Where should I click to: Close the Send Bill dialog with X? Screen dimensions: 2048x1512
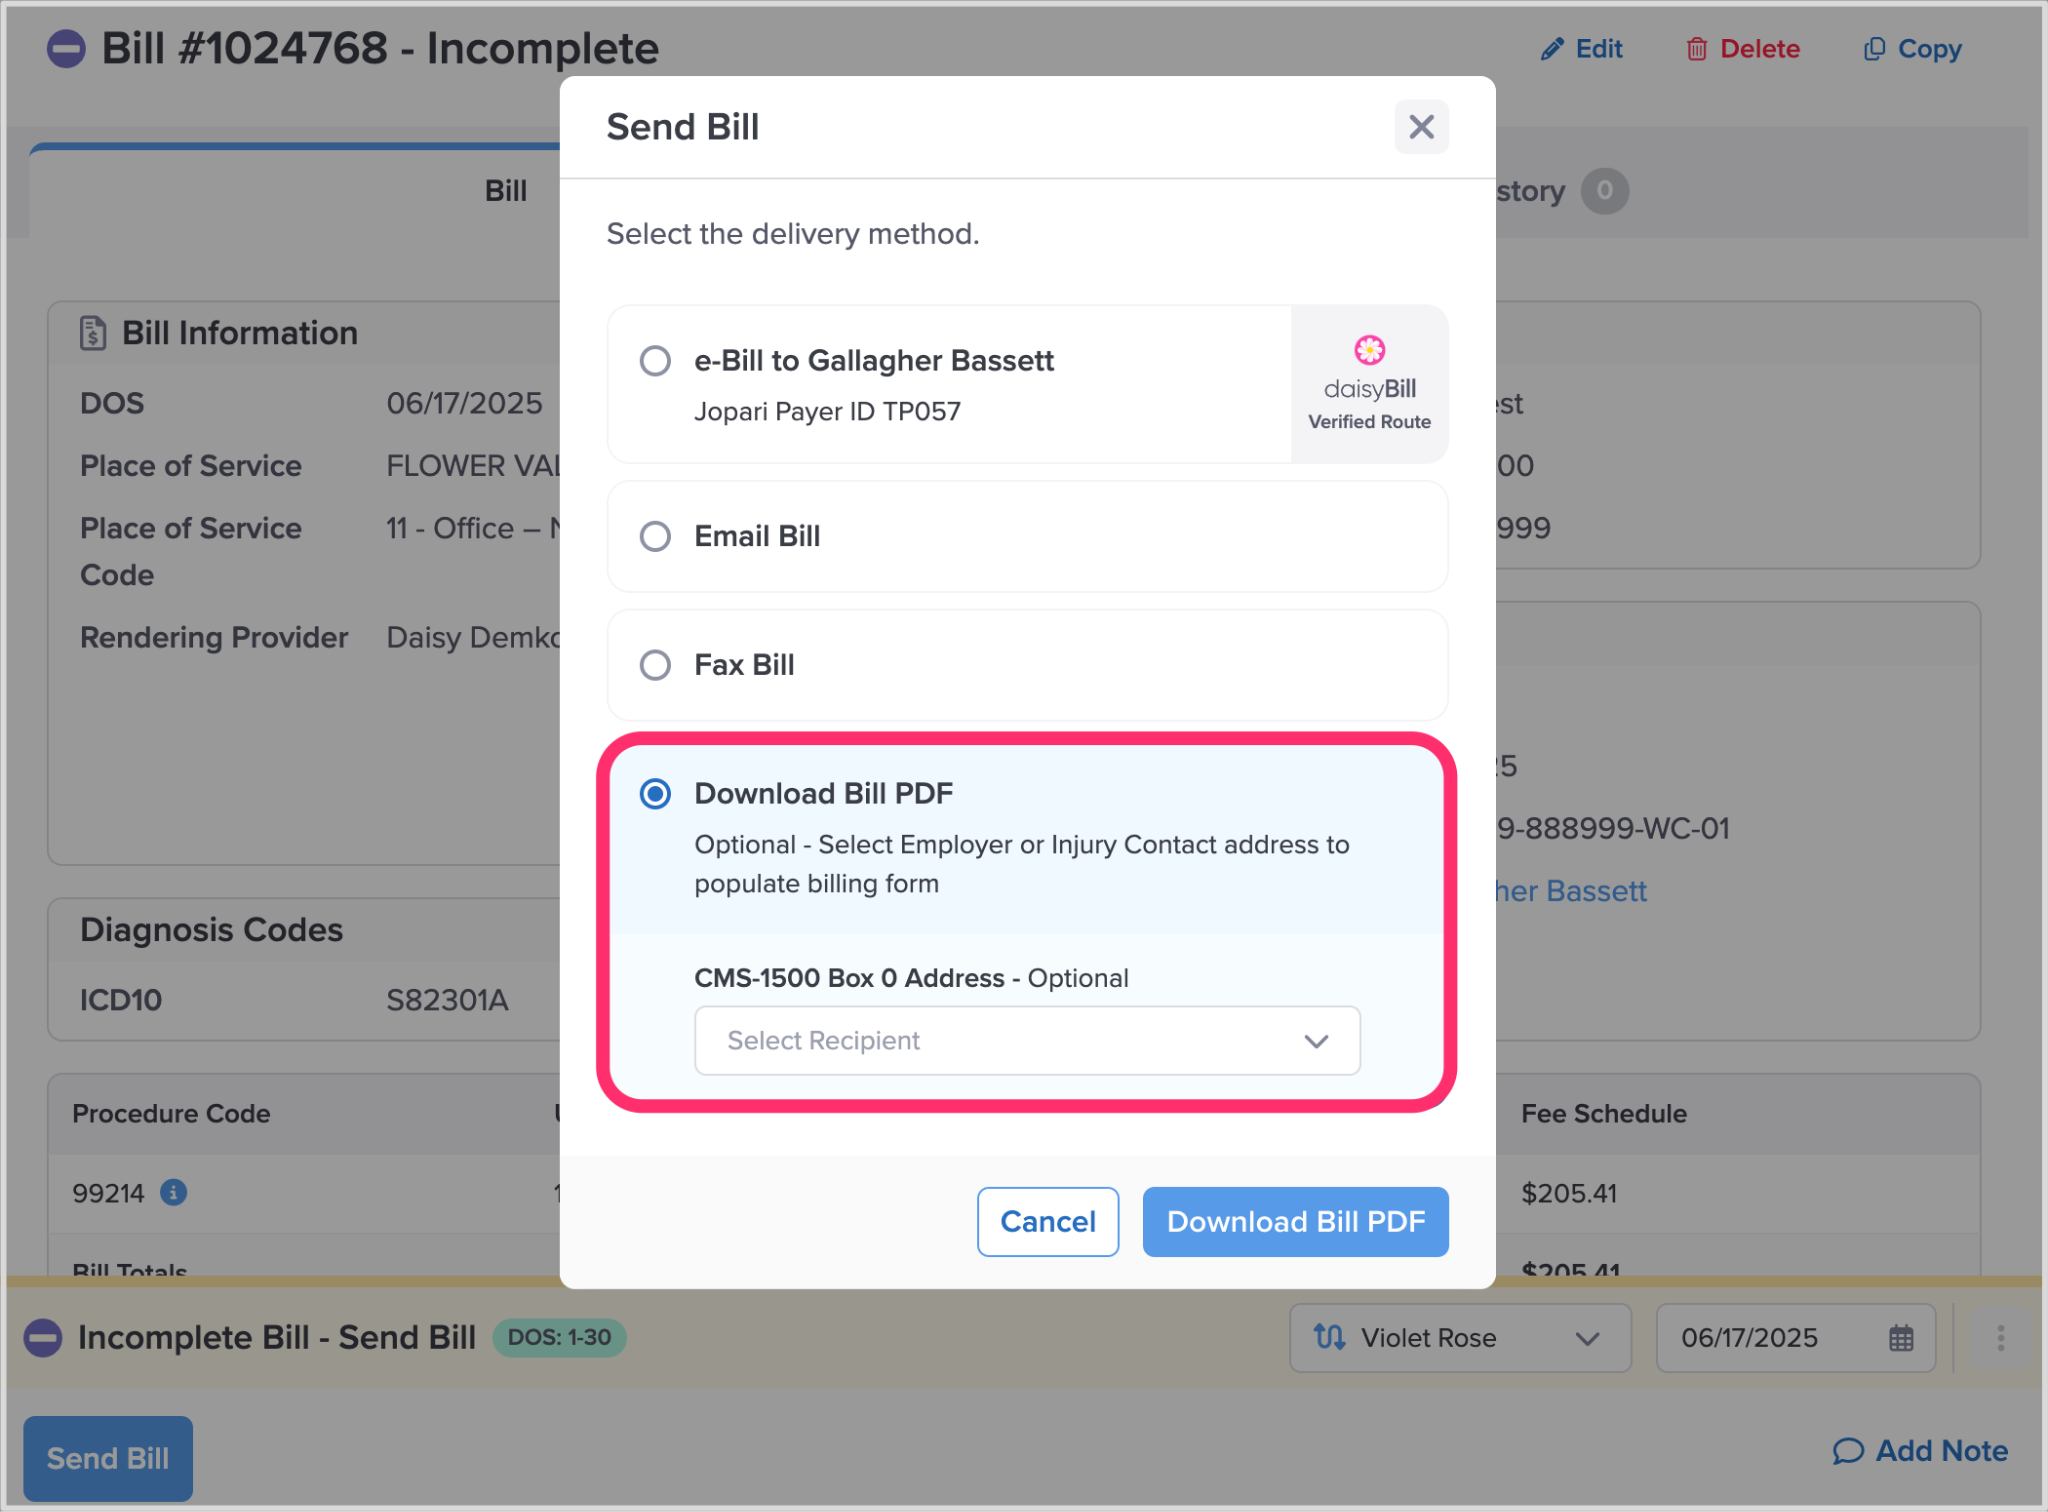pyautogui.click(x=1420, y=127)
